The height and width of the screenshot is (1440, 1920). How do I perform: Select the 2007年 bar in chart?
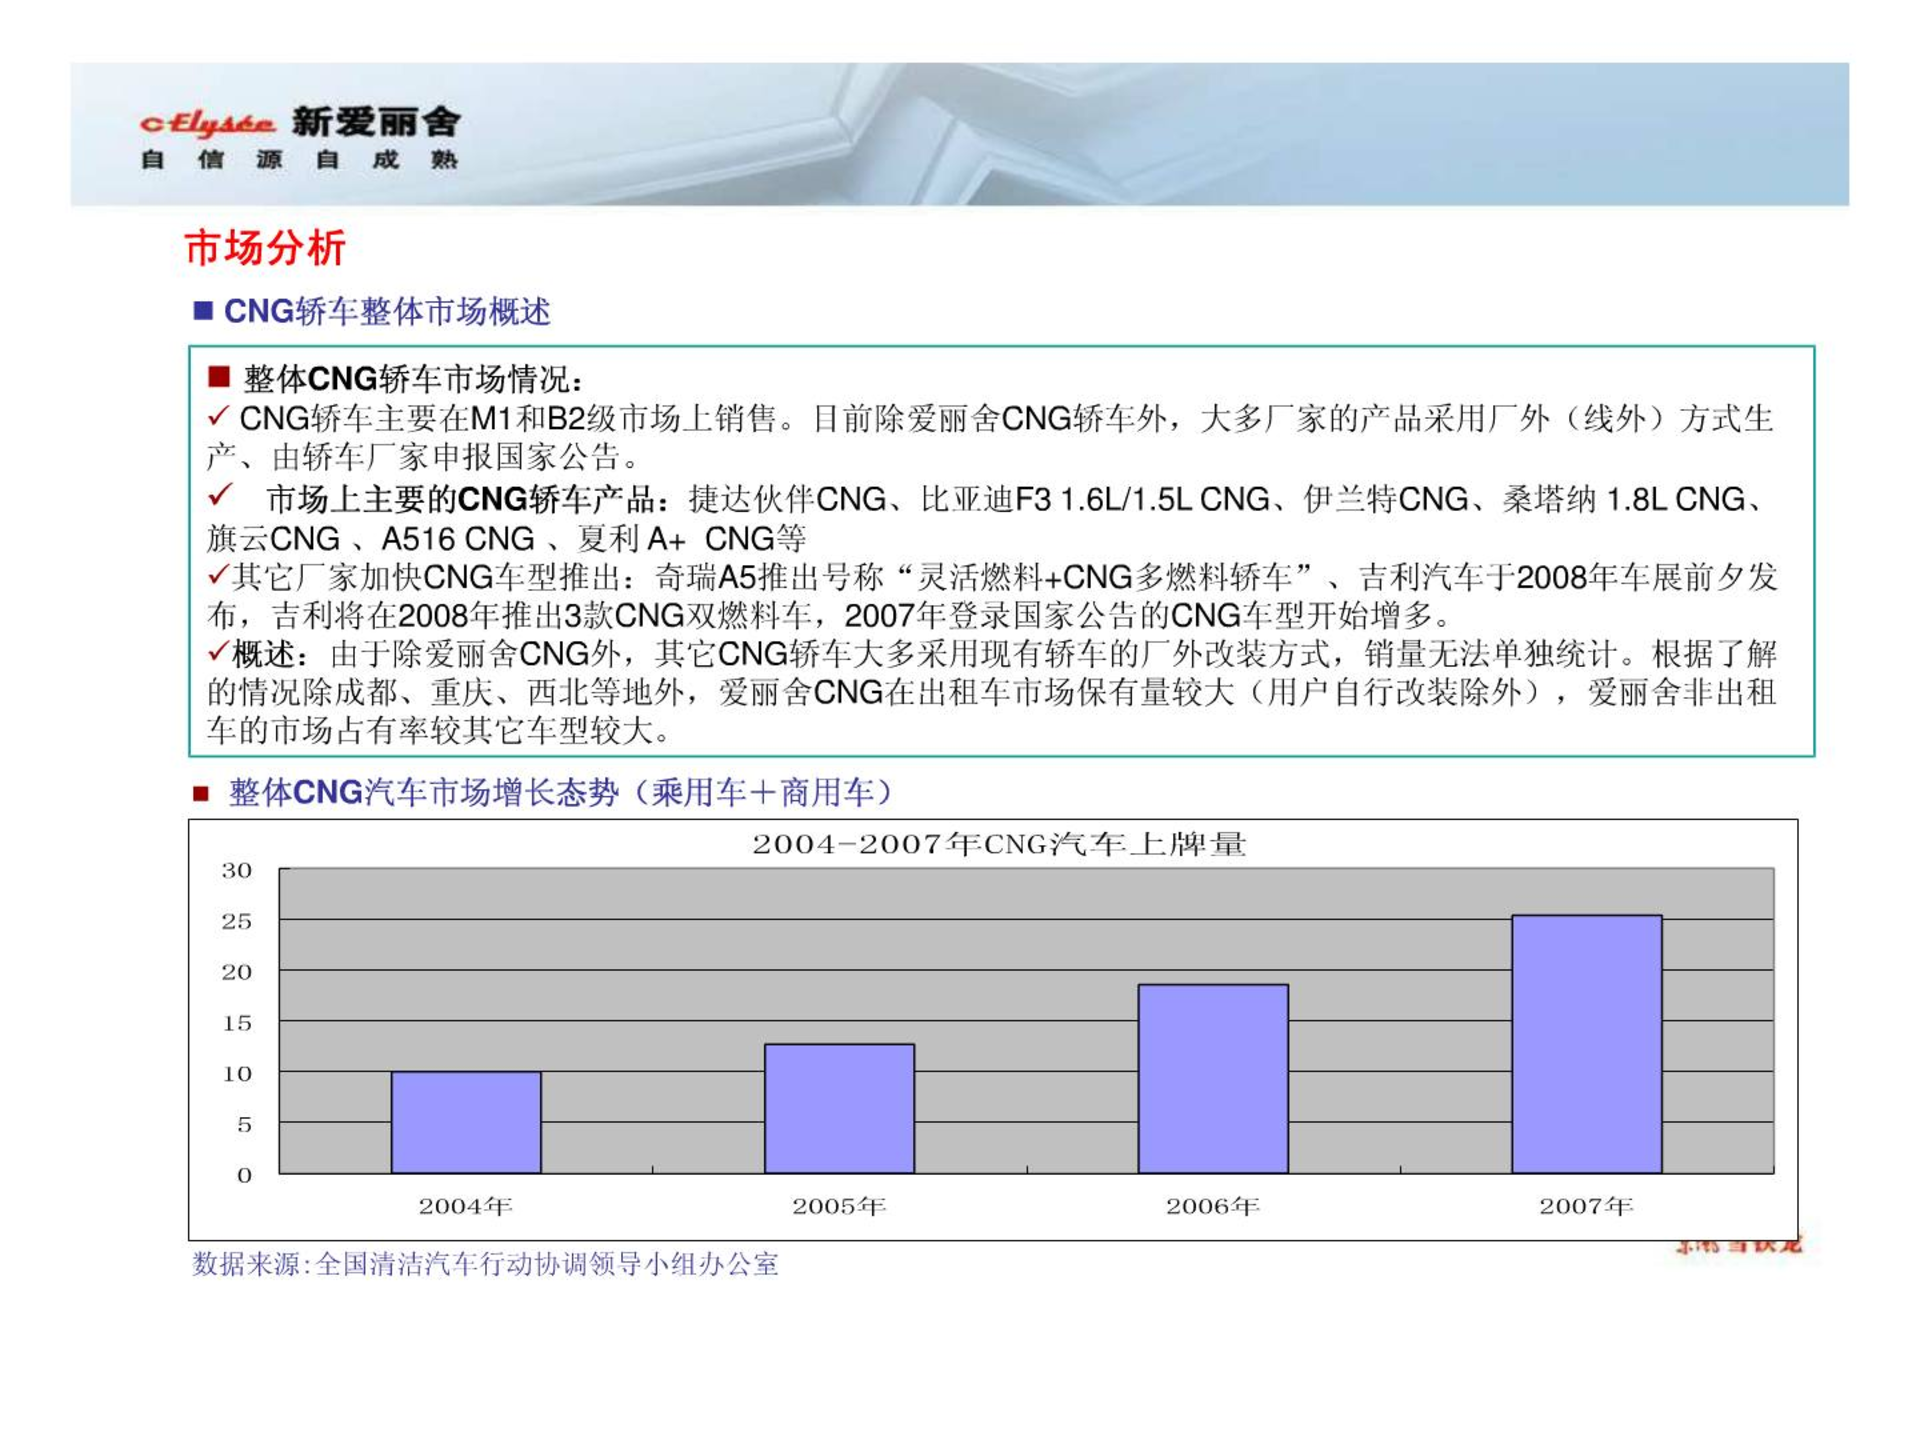pos(1587,1043)
